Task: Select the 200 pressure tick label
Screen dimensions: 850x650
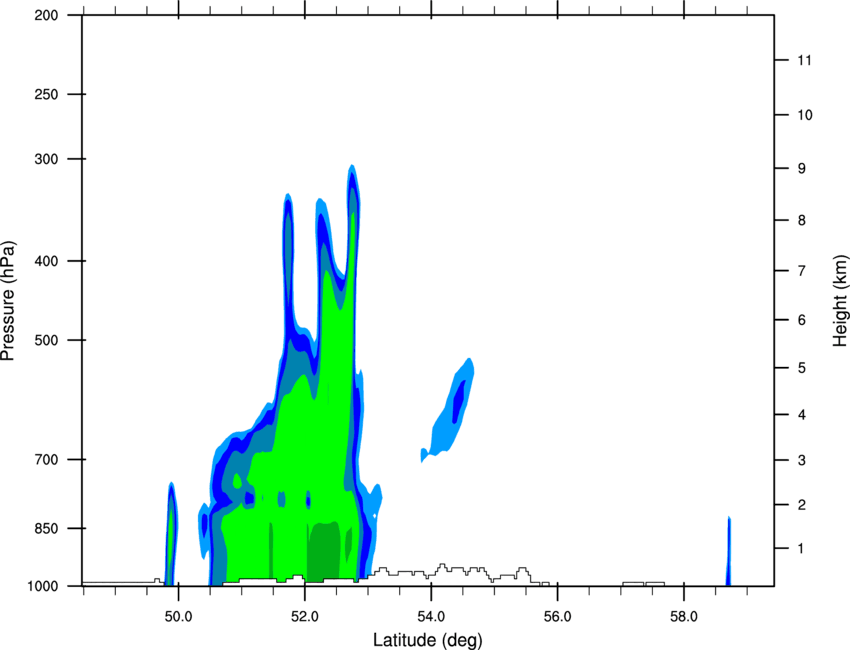Action: coord(46,16)
